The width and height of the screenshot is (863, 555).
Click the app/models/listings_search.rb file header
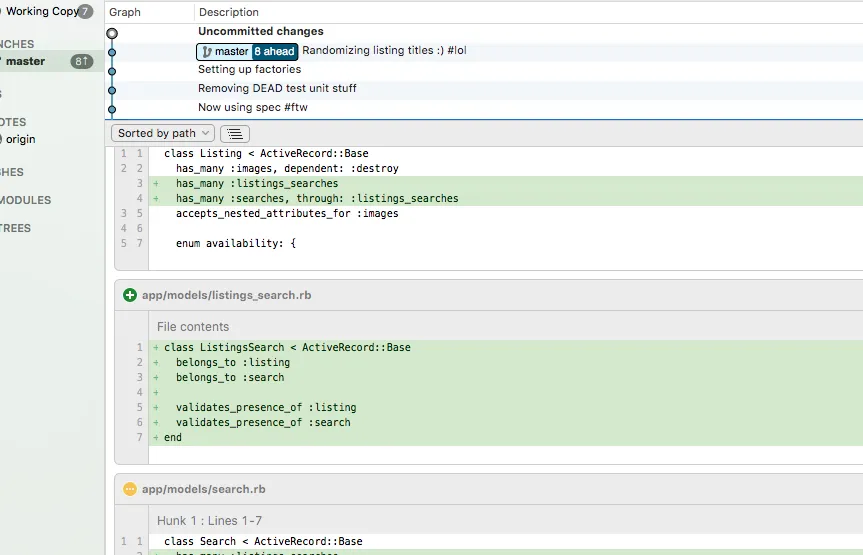click(226, 295)
